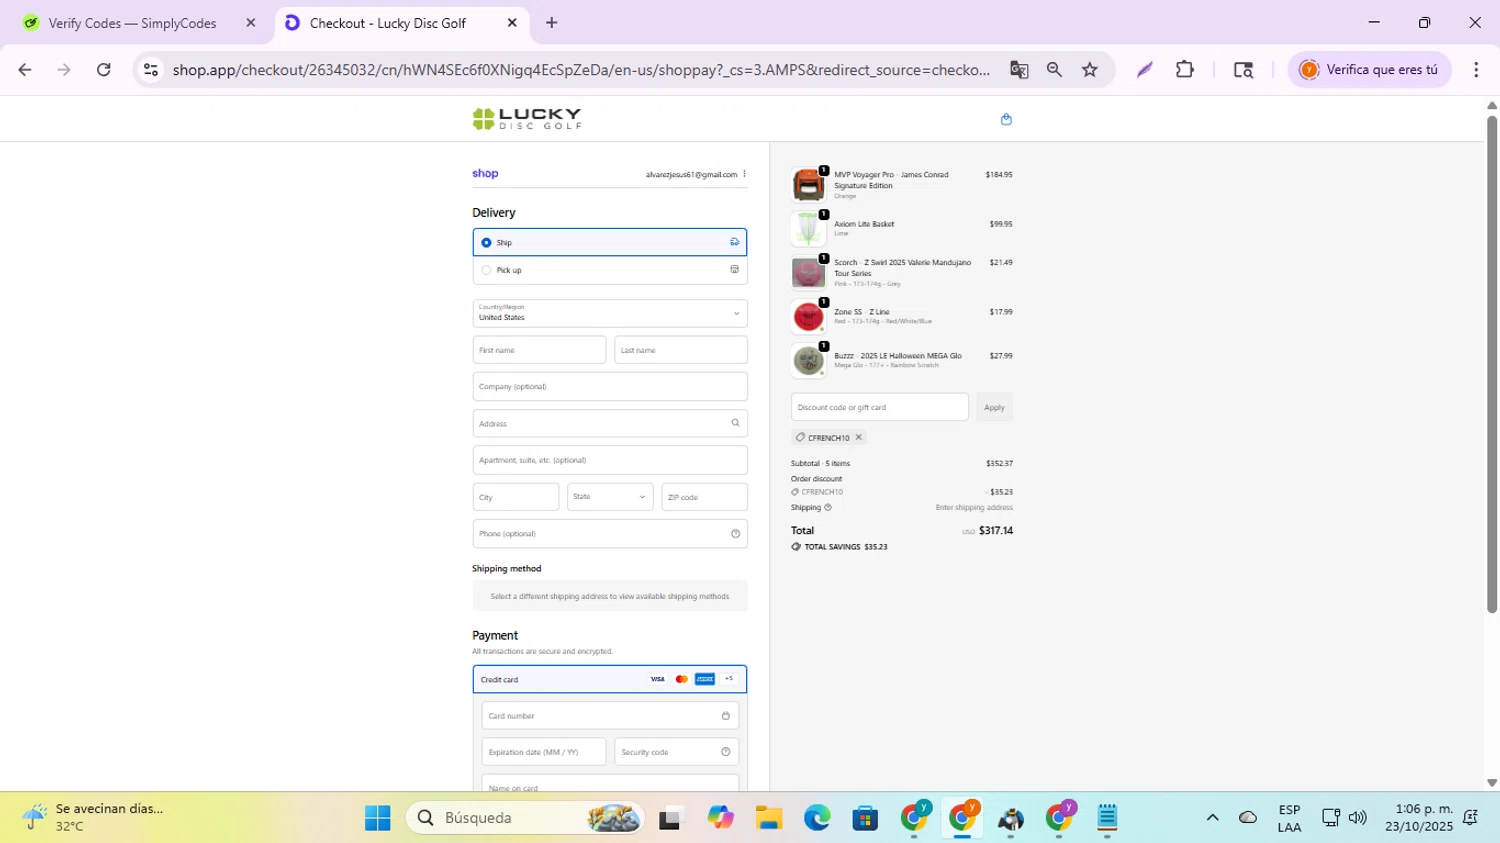This screenshot has height=843, width=1500.
Task: Reload the checkout page
Action: pos(103,70)
